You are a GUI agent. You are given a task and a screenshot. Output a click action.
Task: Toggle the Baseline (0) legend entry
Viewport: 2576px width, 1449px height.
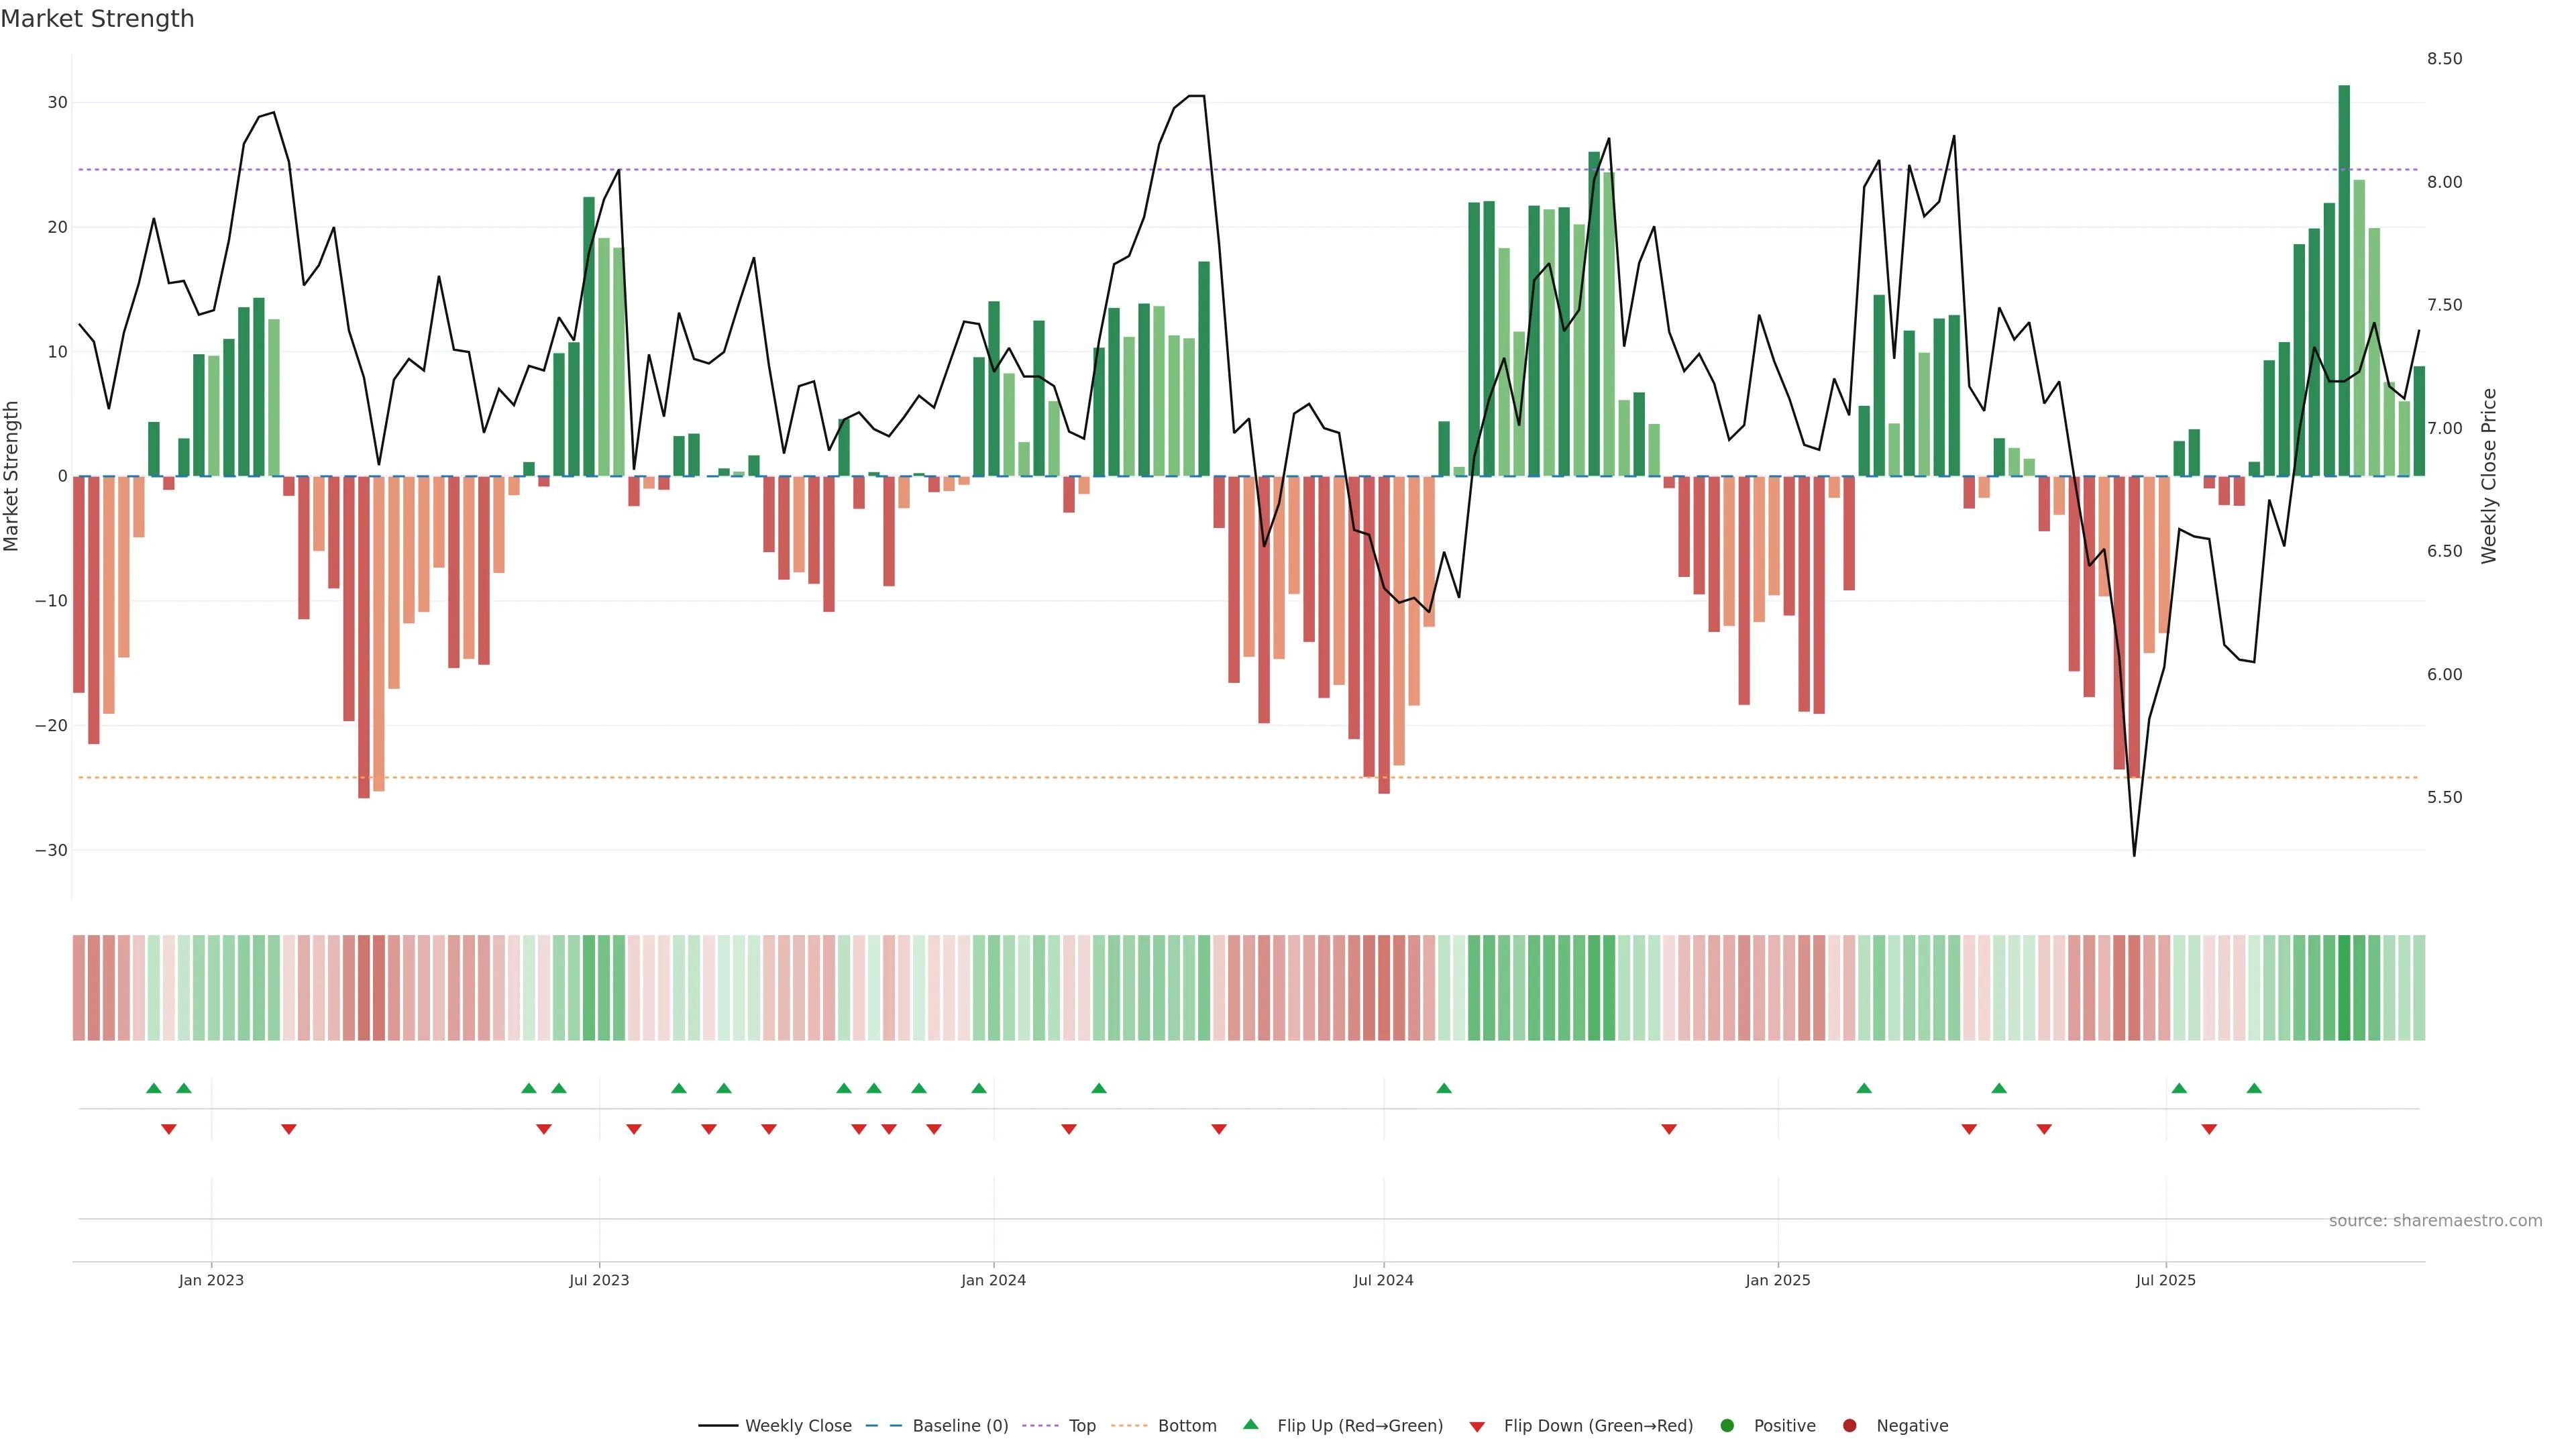pos(959,1426)
